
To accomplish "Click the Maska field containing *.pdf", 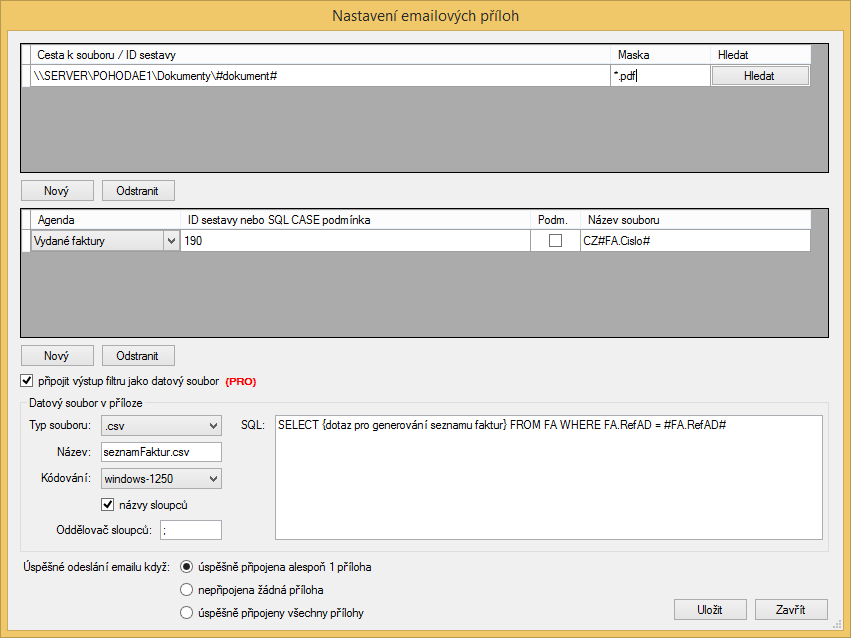I will point(659,76).
